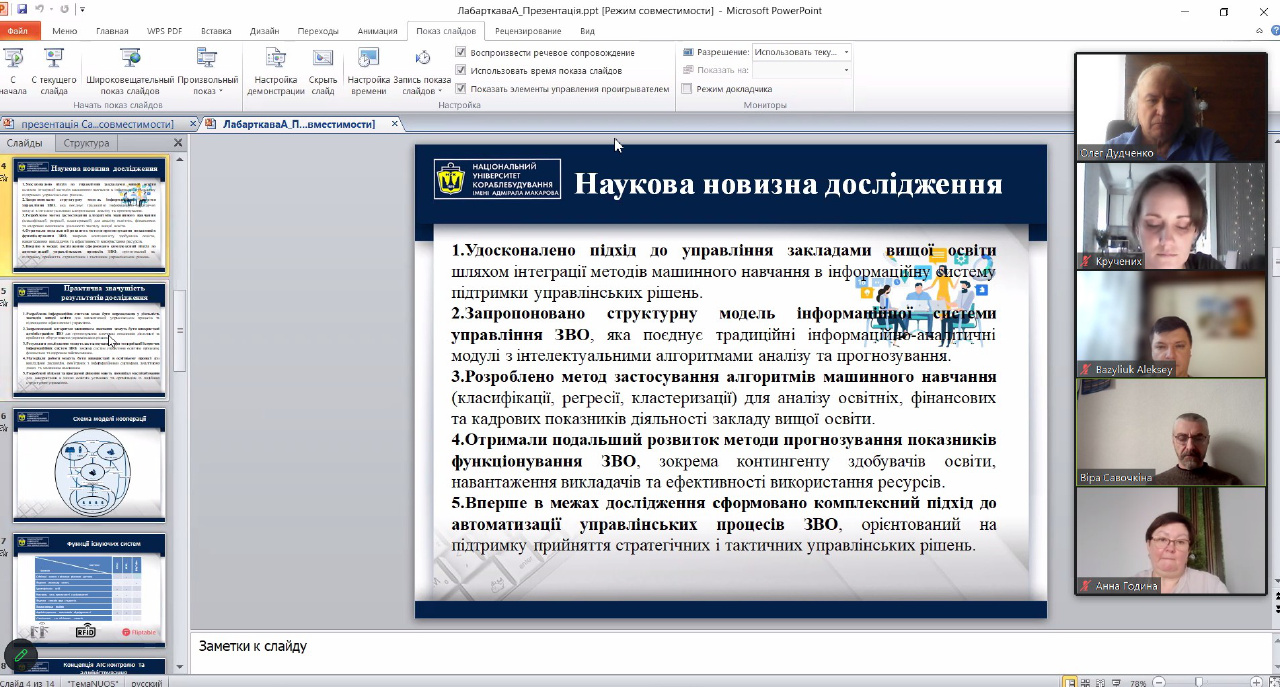The height and width of the screenshot is (687, 1280).
Task: Enable 'Режим докладчика' checkbox
Action: point(687,89)
